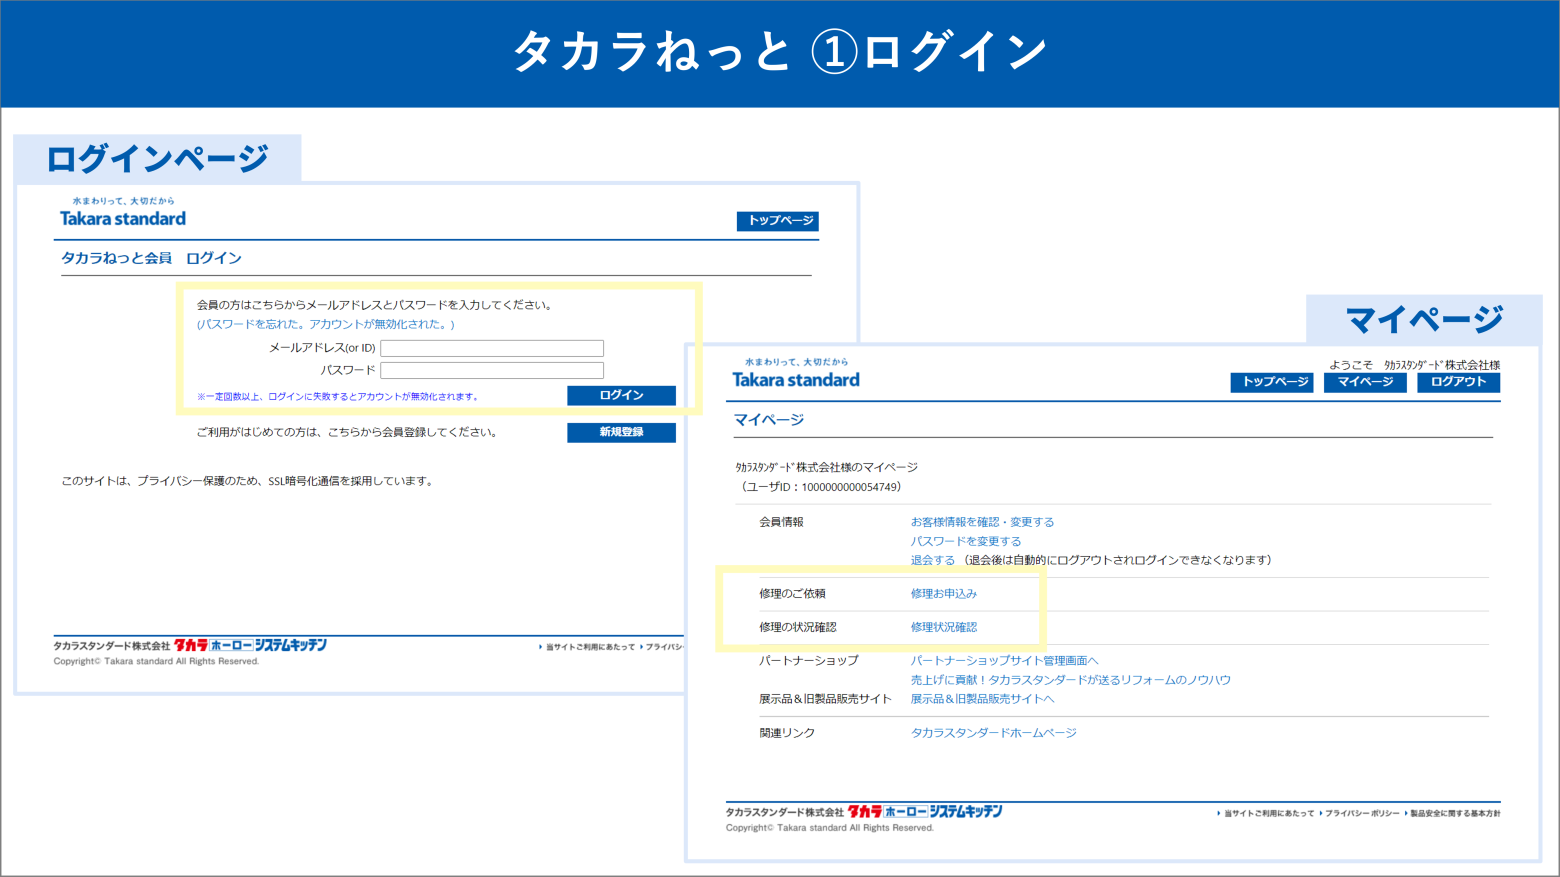Click プライバシーポリシー in the マイページ footer
This screenshot has height=877, width=1560.
point(1362,814)
